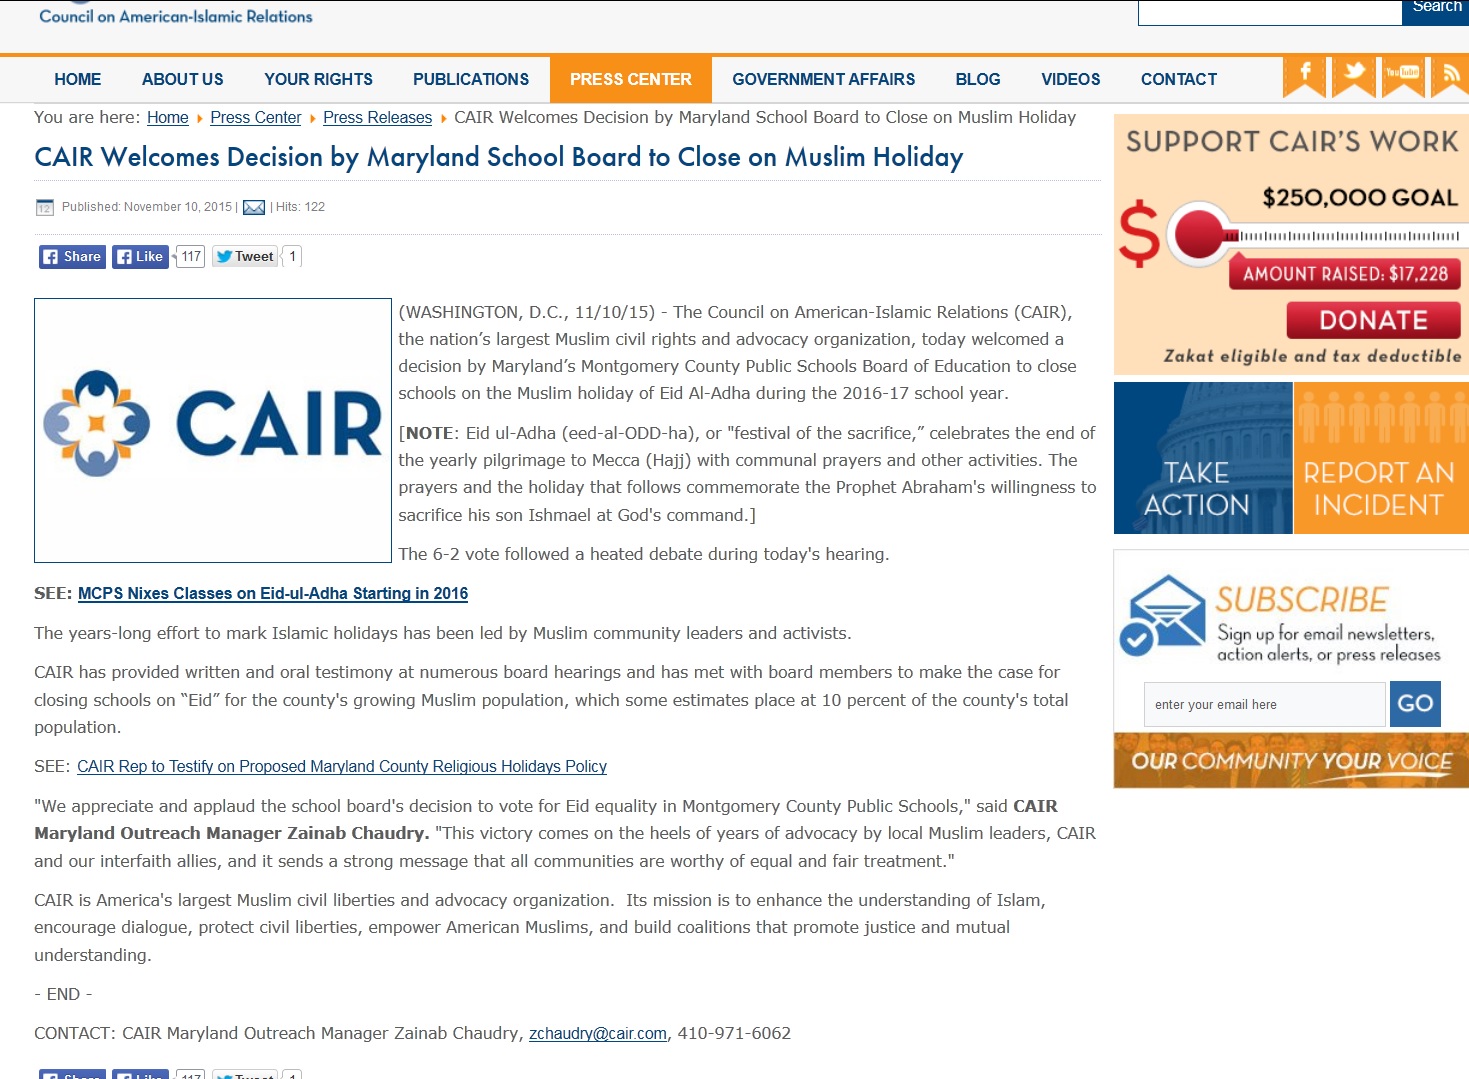Open the REPORT AN INCIDENT tile

tap(1381, 458)
